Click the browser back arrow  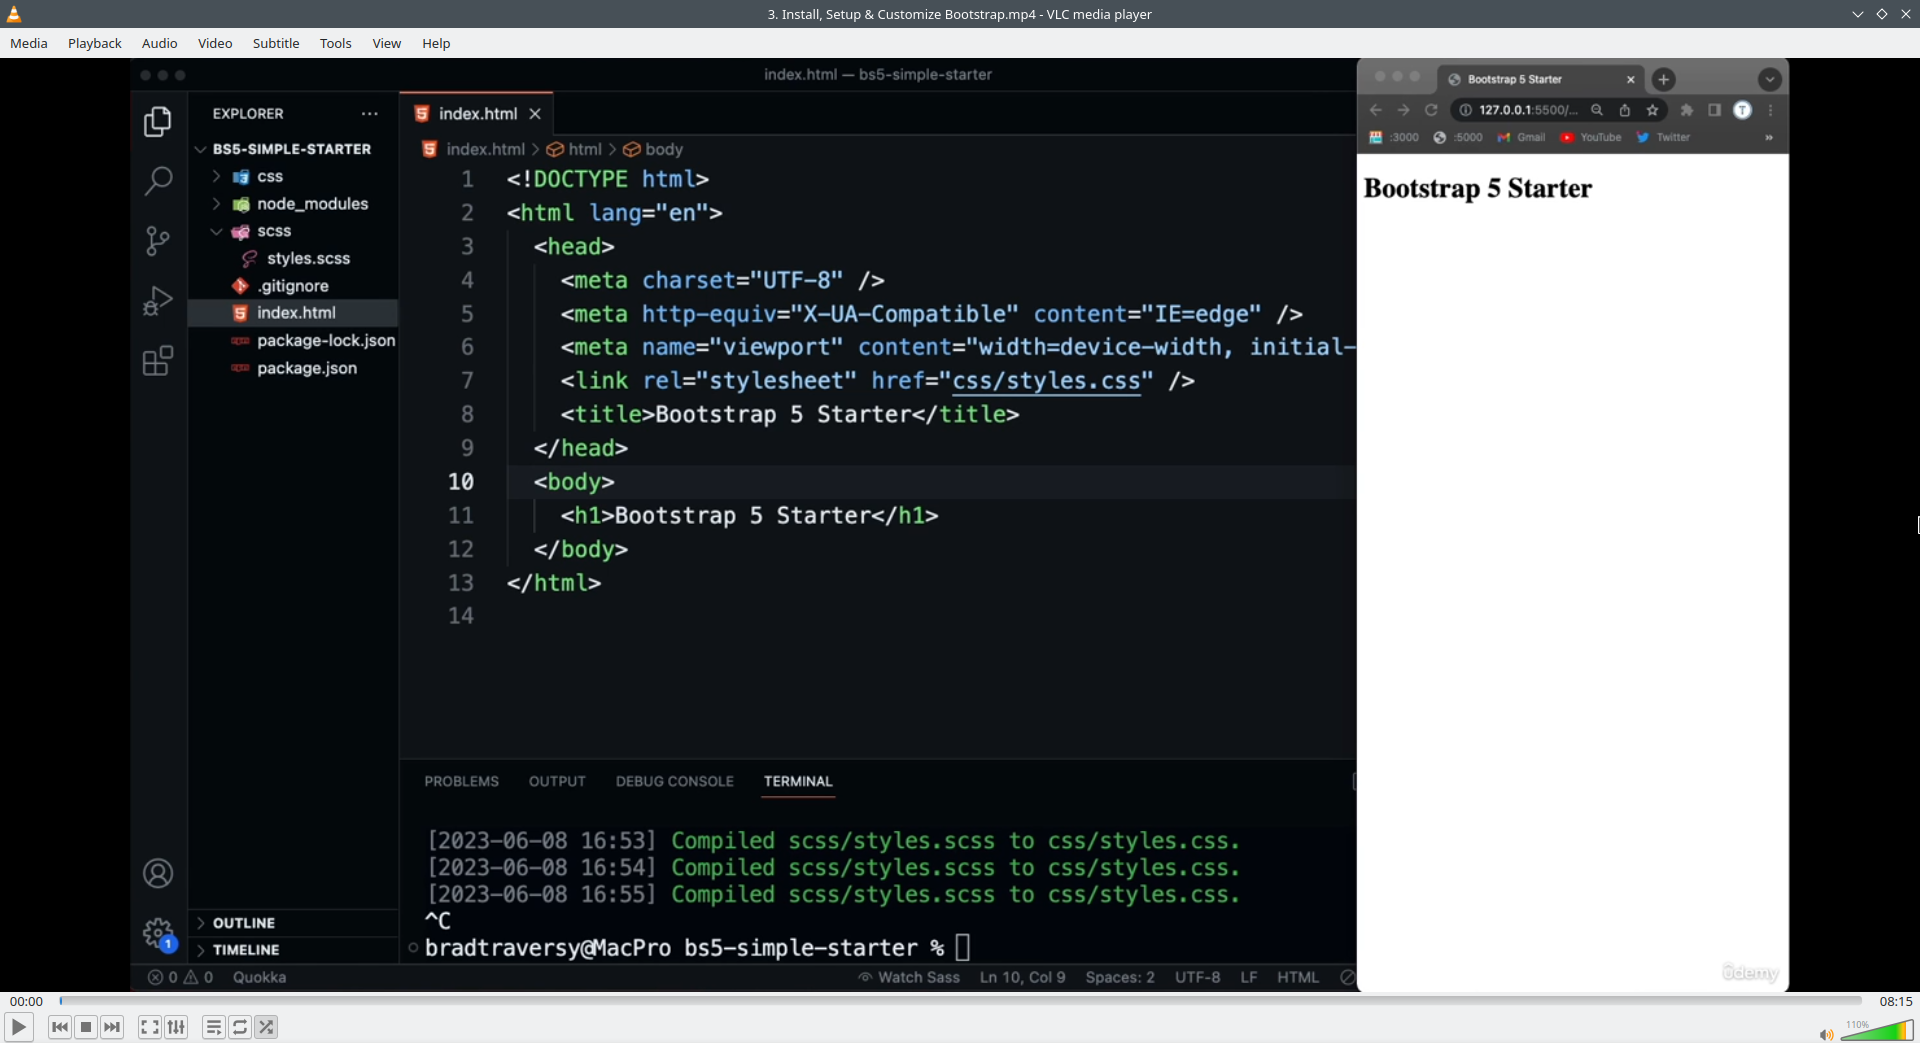pos(1376,110)
